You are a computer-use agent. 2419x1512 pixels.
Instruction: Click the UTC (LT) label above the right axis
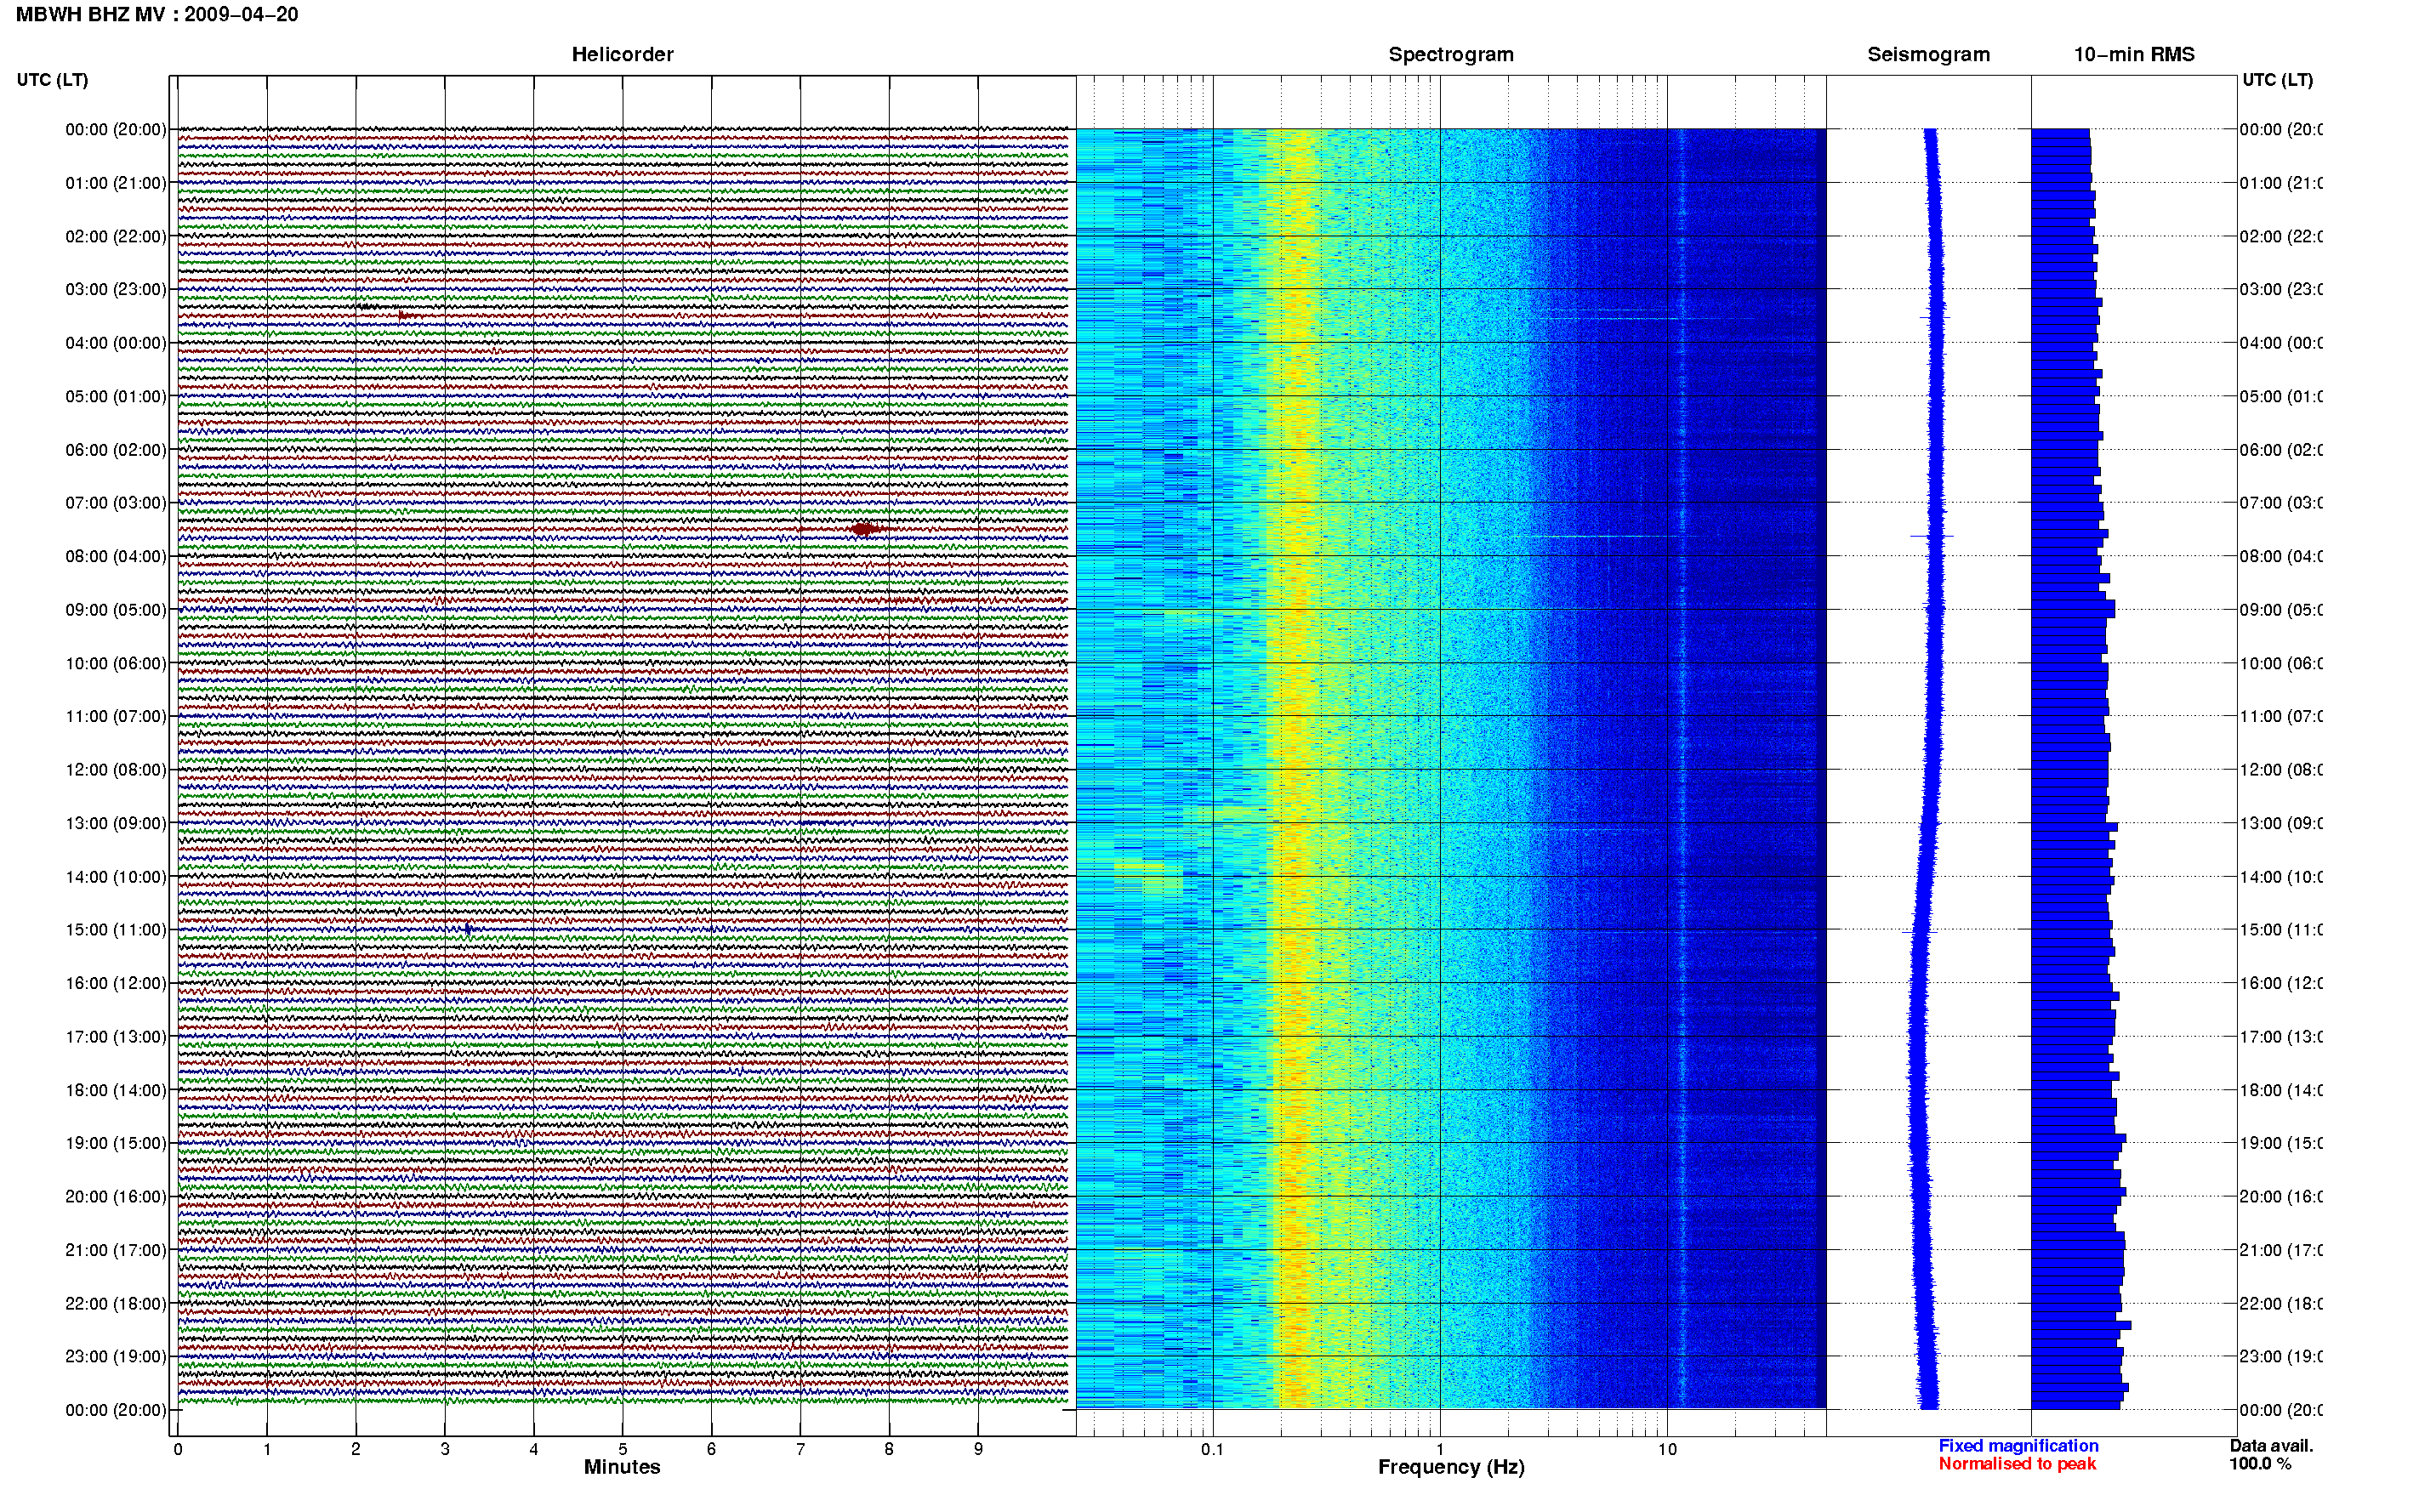tap(2277, 80)
